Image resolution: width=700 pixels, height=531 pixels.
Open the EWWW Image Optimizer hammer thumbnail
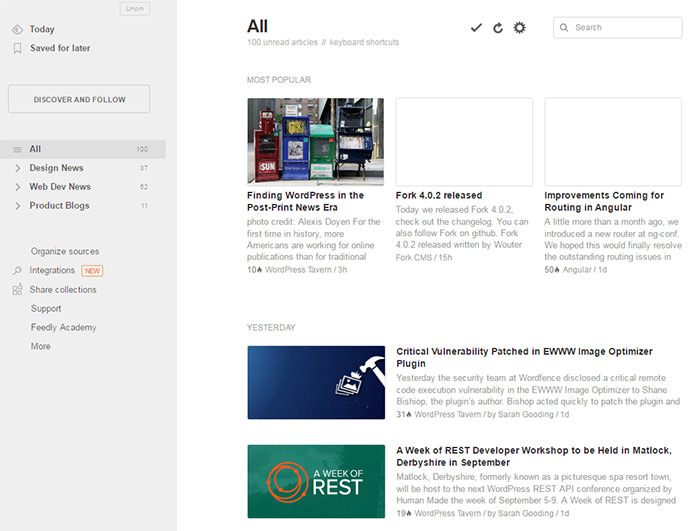pyautogui.click(x=316, y=382)
